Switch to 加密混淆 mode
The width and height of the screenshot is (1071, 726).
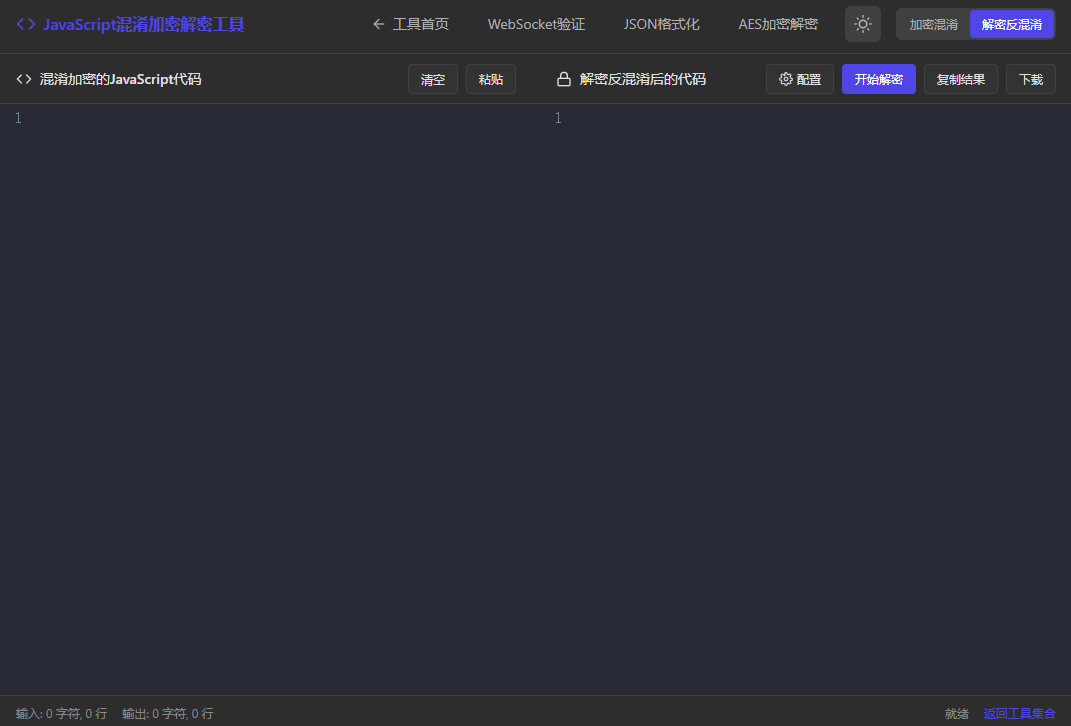(933, 24)
